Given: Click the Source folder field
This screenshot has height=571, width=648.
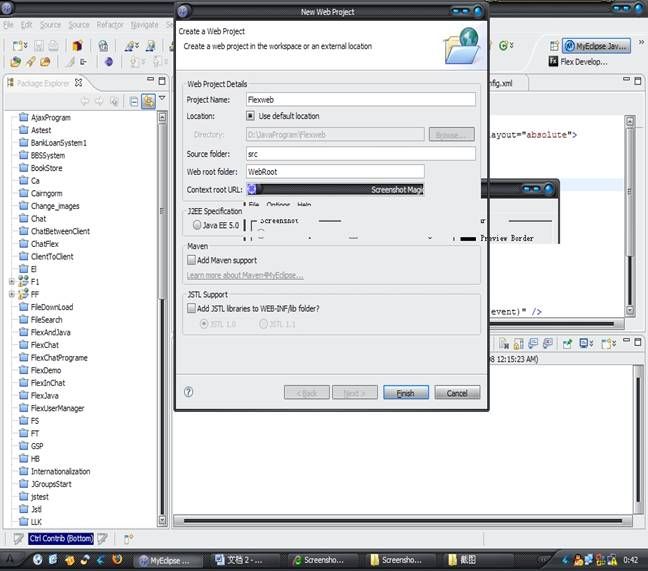Looking at the screenshot, I should (x=361, y=154).
